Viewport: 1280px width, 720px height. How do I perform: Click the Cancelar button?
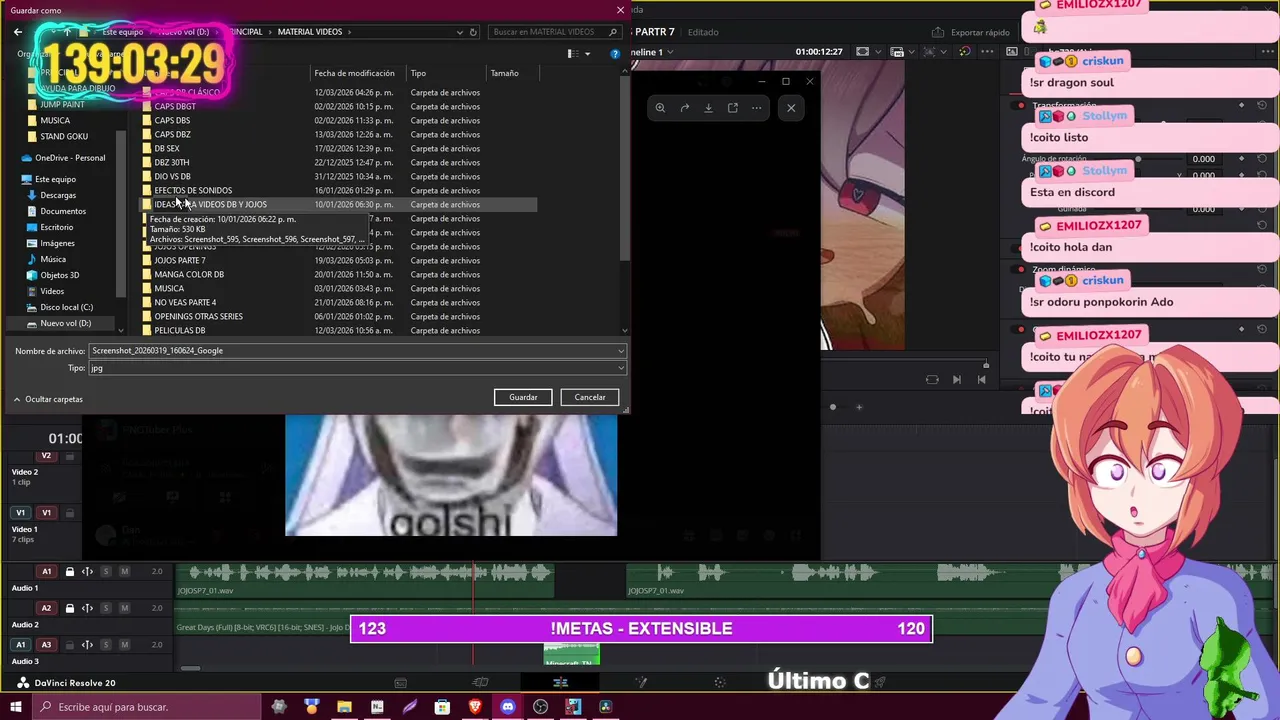click(590, 397)
